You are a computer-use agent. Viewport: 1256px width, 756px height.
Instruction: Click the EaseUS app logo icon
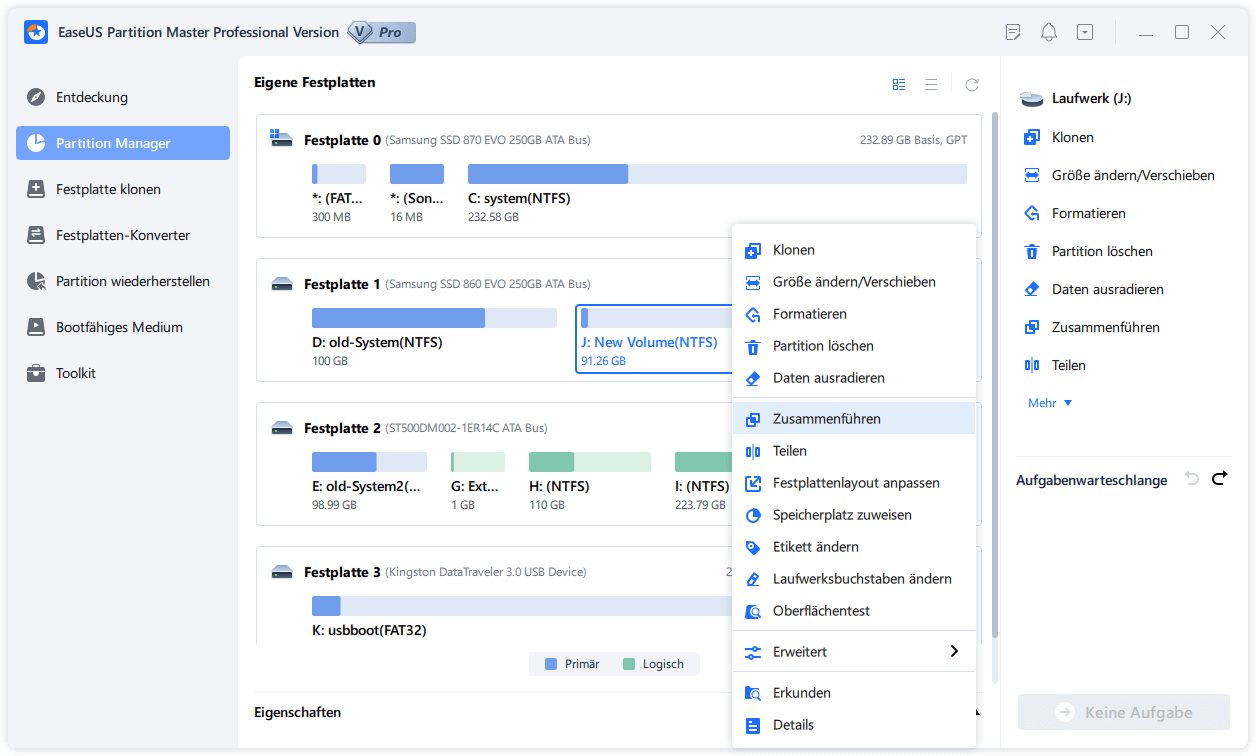[x=37, y=32]
